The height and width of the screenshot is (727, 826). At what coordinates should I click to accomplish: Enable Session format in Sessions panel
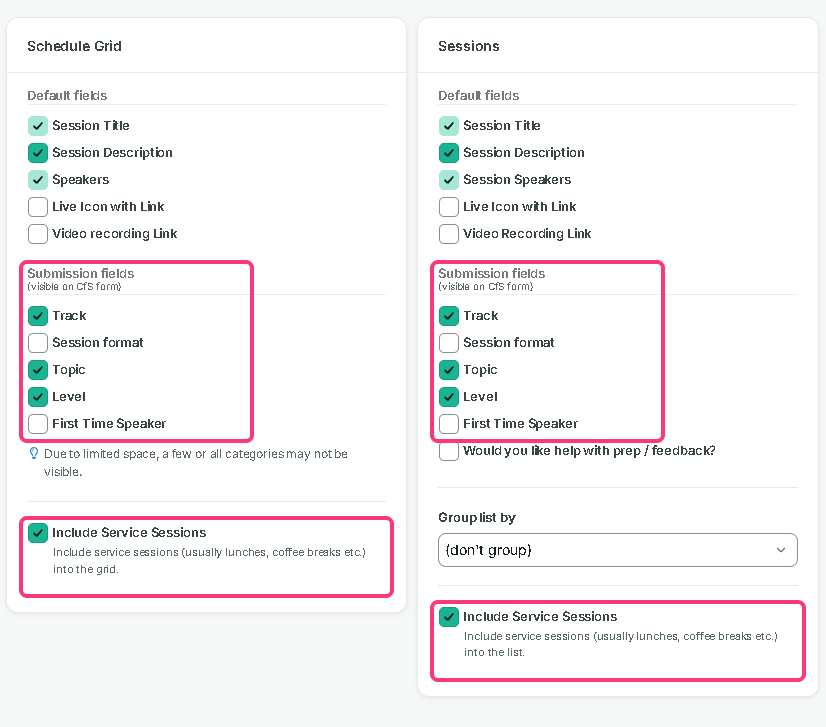(449, 343)
